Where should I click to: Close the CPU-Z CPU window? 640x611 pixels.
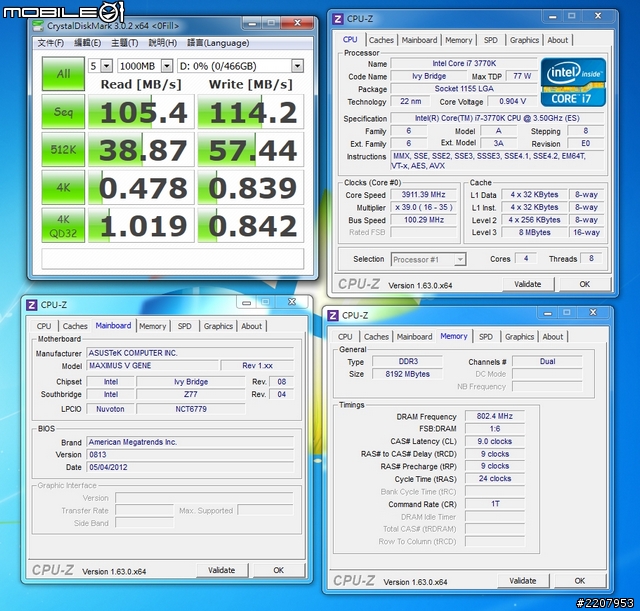coord(598,16)
